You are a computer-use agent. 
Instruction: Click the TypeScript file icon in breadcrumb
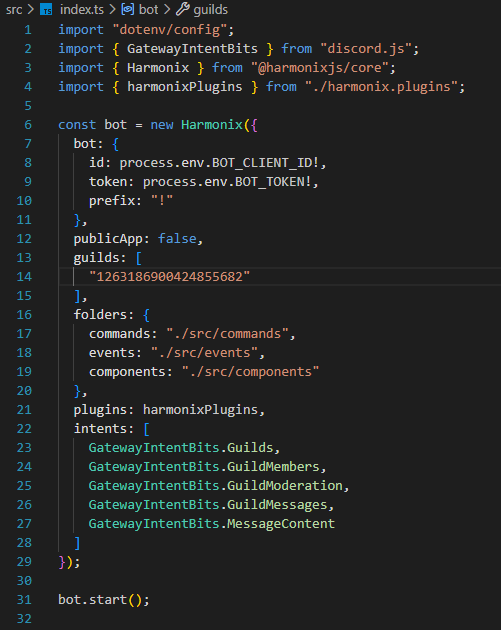coord(46,10)
